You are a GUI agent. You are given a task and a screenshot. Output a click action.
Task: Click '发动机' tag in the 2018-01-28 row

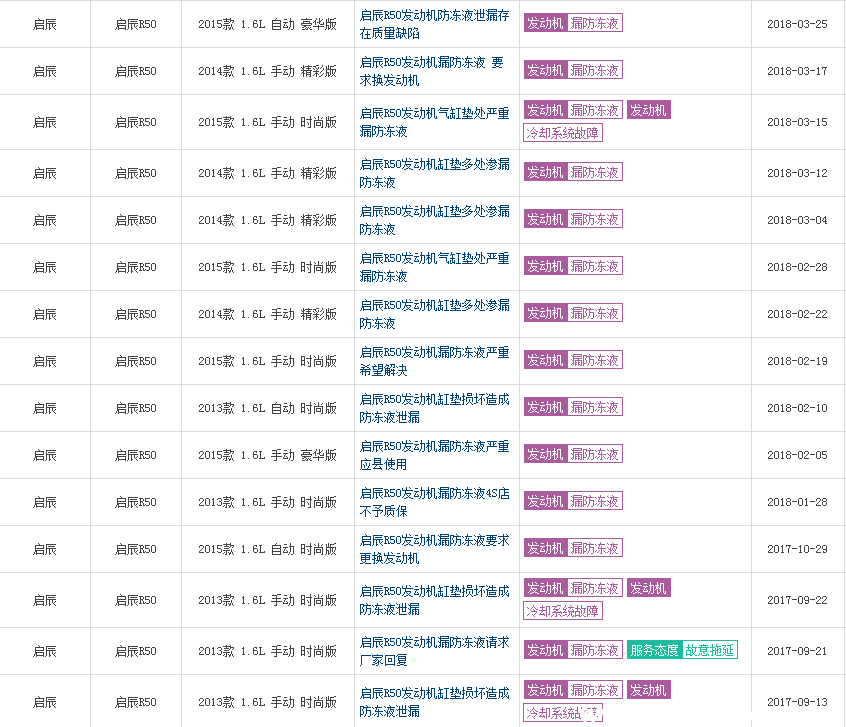pyautogui.click(x=545, y=501)
